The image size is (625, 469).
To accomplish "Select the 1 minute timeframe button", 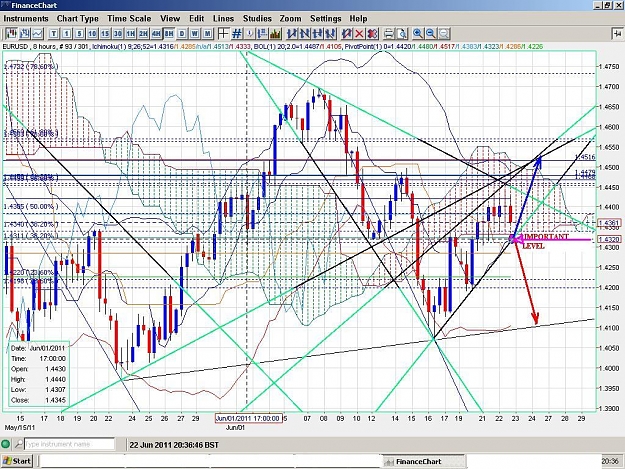I will (67, 33).
